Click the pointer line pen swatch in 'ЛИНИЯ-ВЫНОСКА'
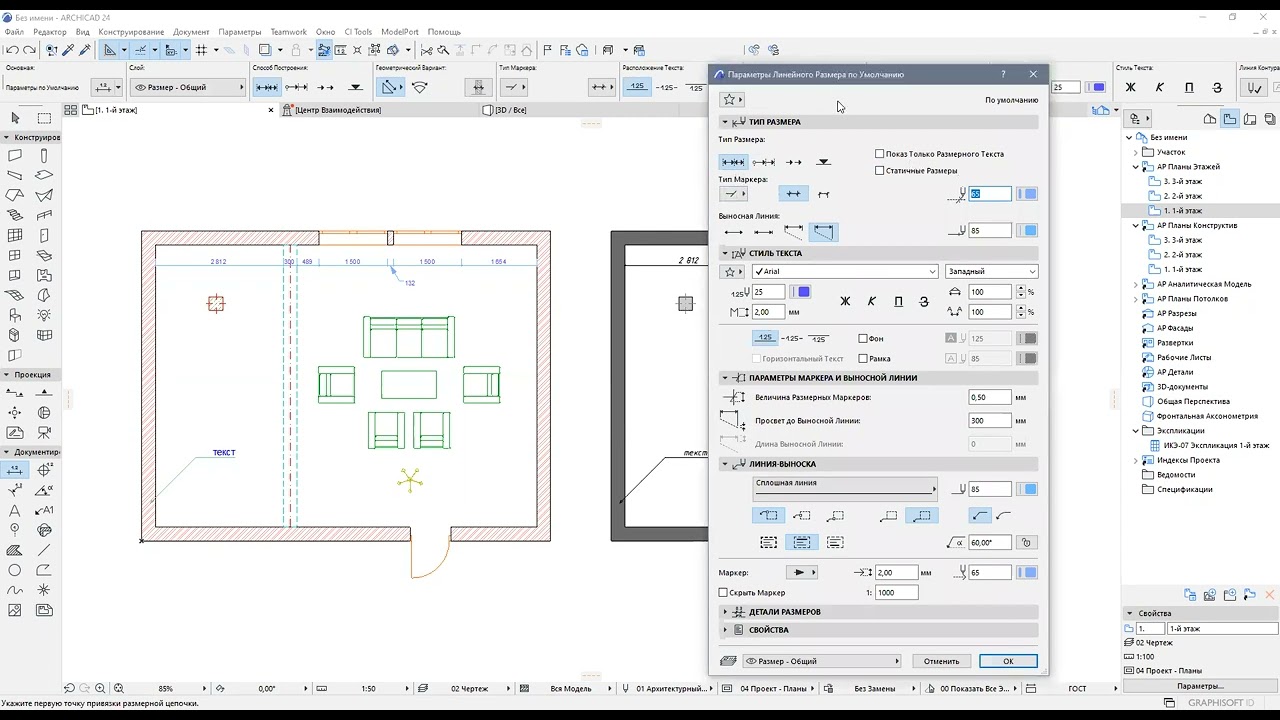This screenshot has width=1280, height=720. [x=1027, y=489]
